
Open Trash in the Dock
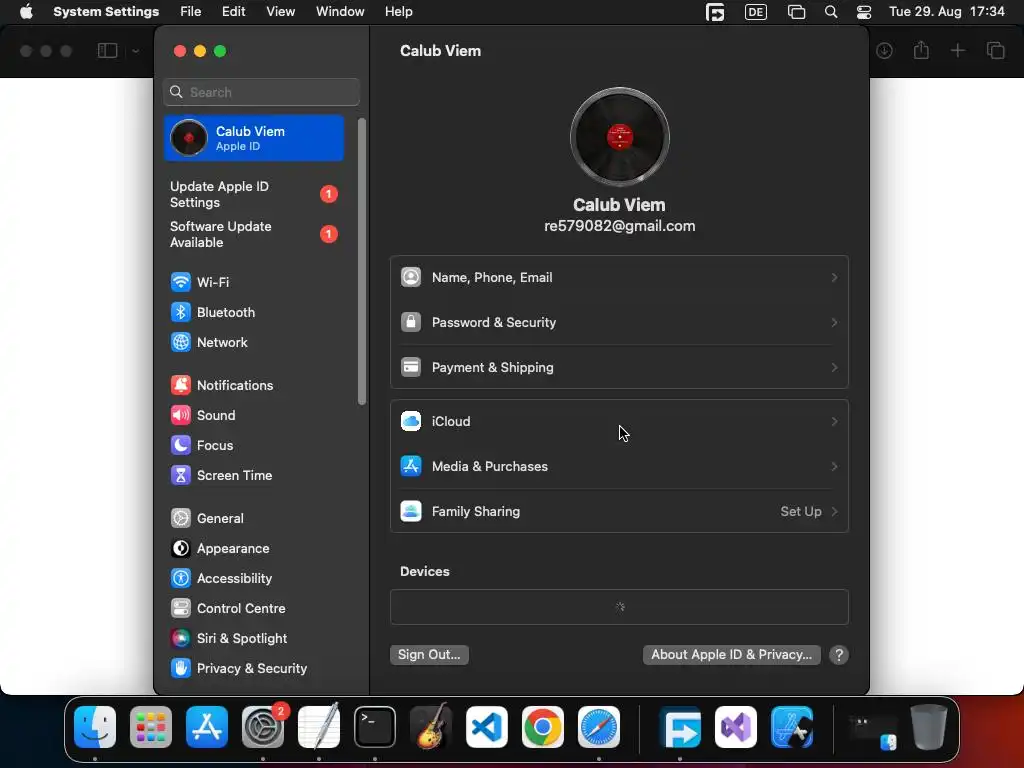click(929, 727)
